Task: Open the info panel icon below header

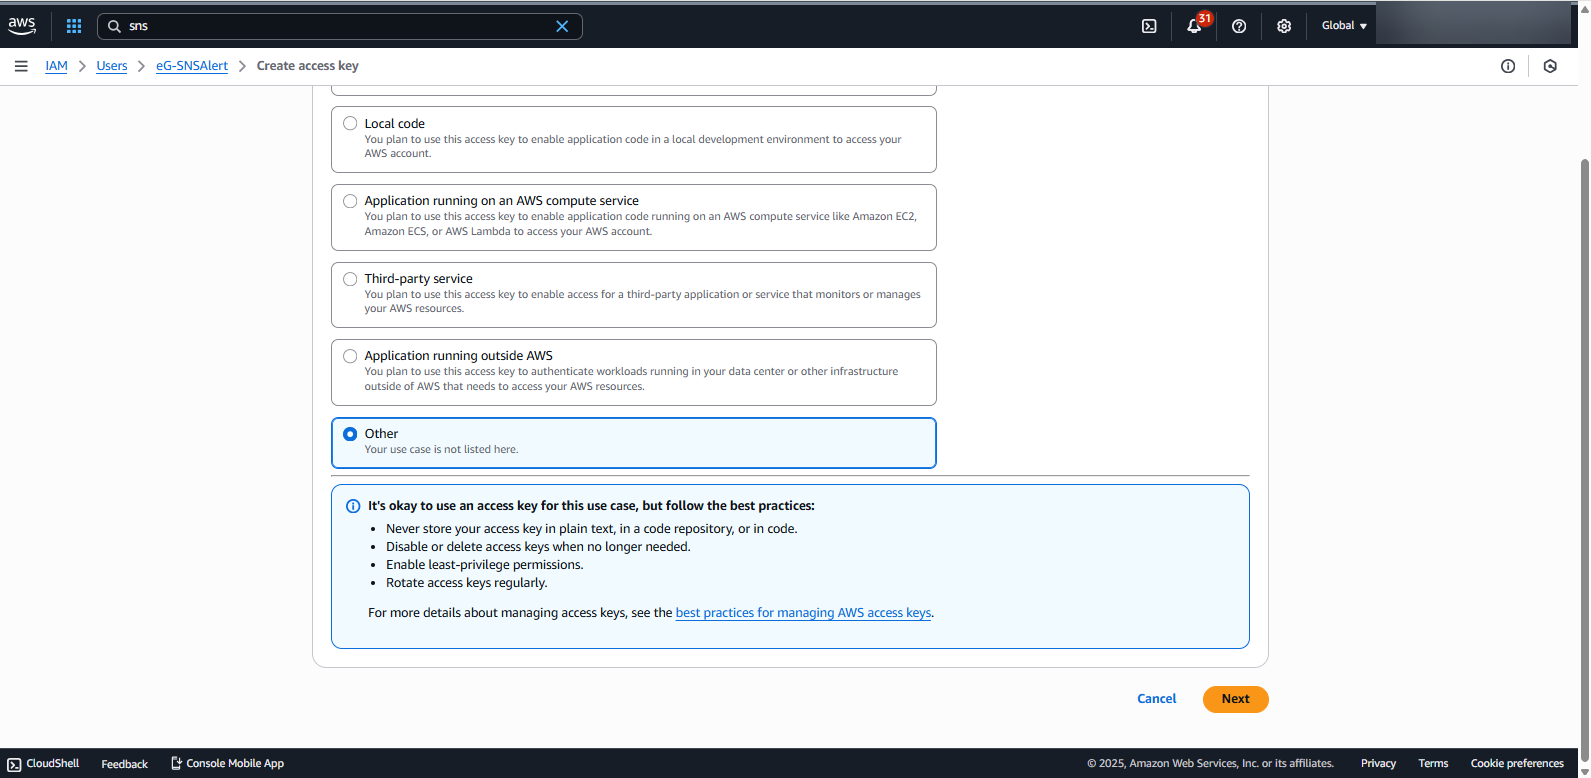Action: 1508,66
